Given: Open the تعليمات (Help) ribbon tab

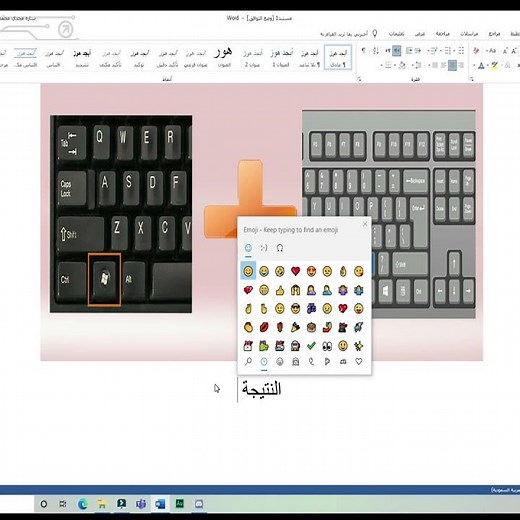Looking at the screenshot, I should click(x=397, y=34).
